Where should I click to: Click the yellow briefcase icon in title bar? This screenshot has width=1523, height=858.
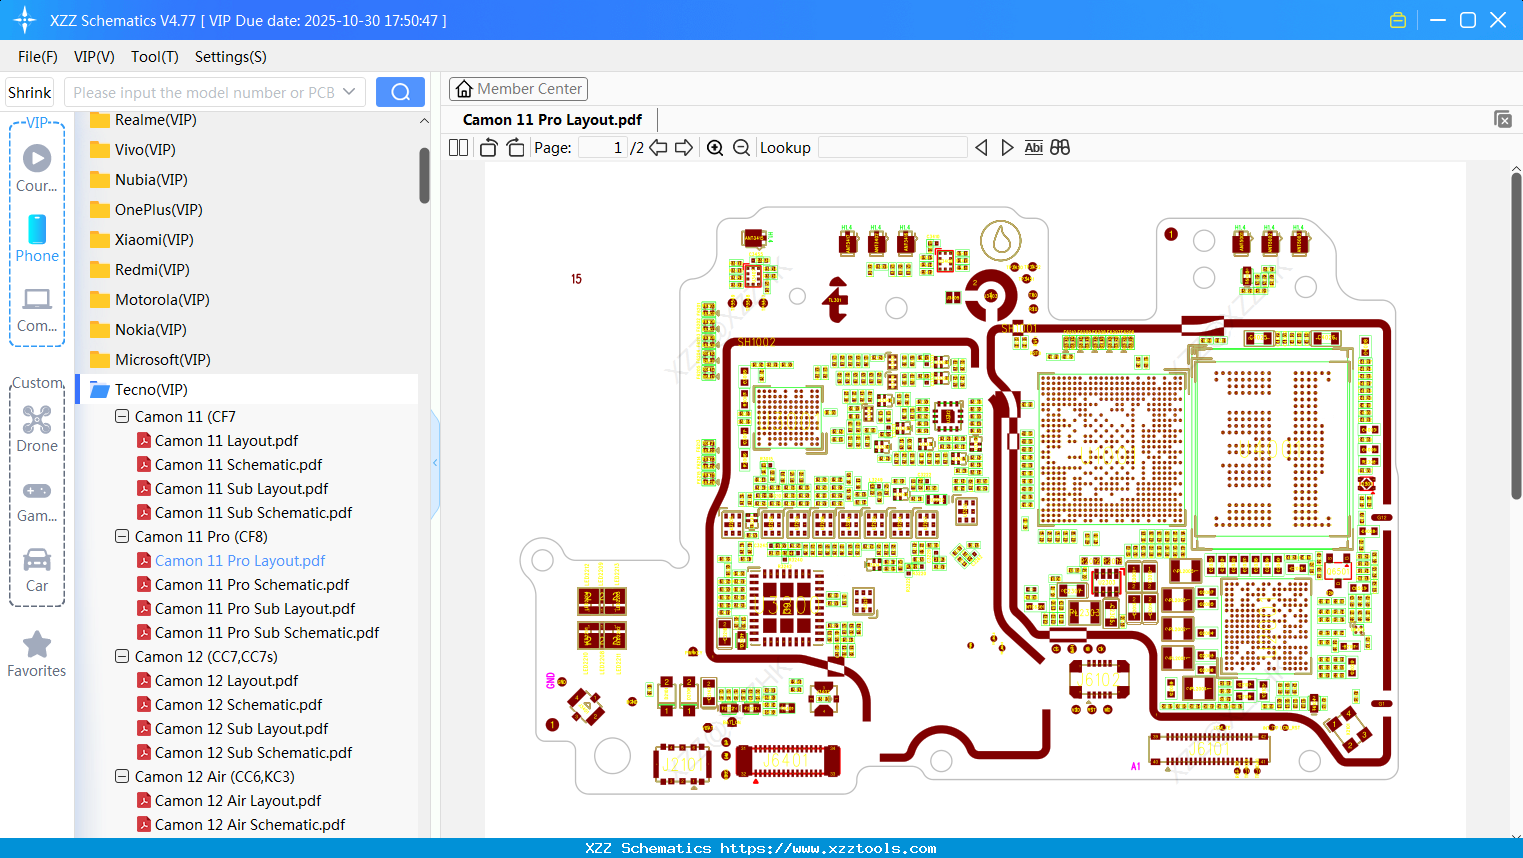point(1398,20)
